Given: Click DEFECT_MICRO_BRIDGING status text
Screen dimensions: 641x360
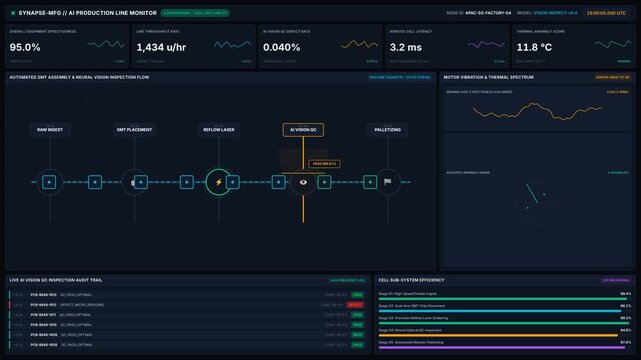Looking at the screenshot, I should [x=82, y=305].
